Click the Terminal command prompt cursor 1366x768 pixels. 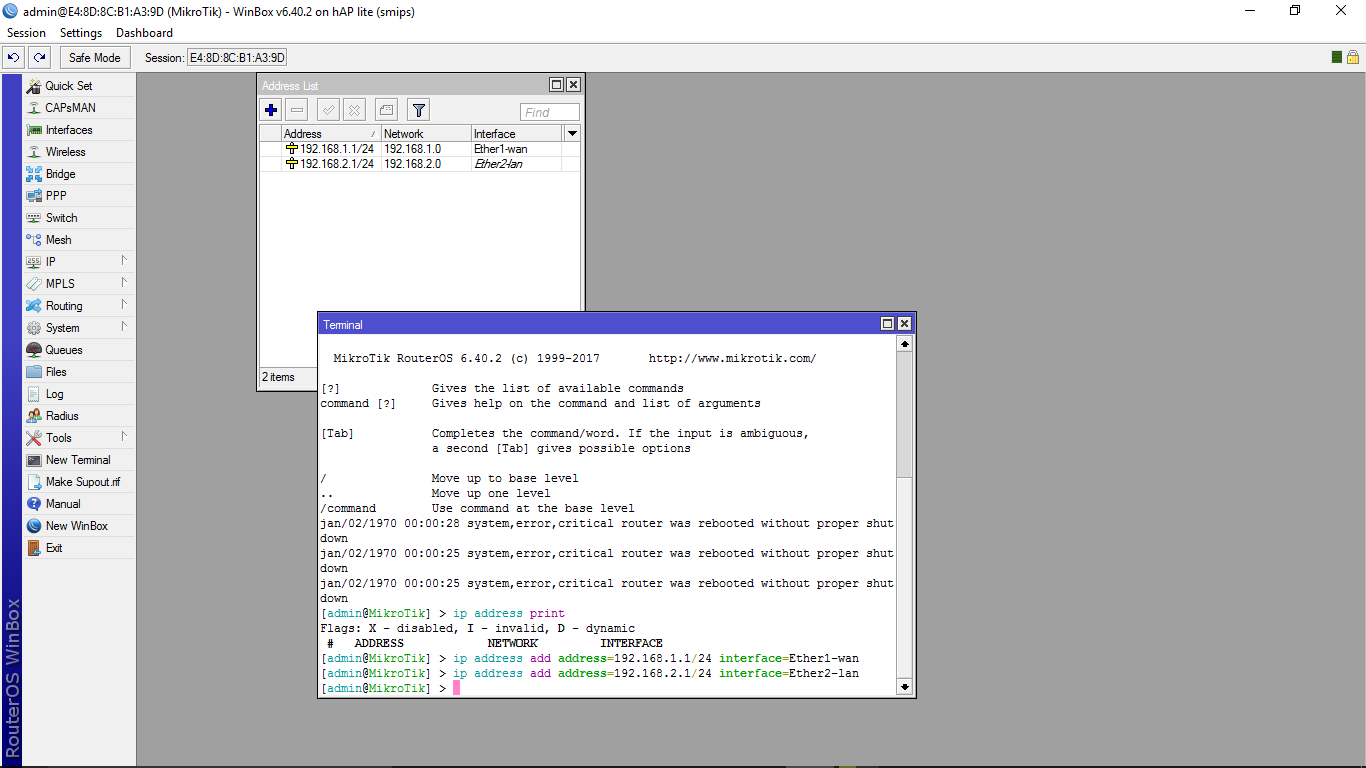point(456,688)
